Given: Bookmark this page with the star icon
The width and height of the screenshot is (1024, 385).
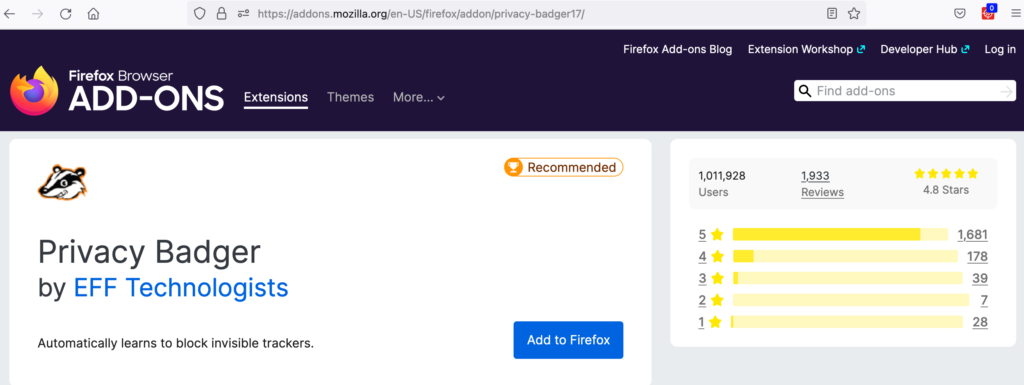Looking at the screenshot, I should point(854,14).
